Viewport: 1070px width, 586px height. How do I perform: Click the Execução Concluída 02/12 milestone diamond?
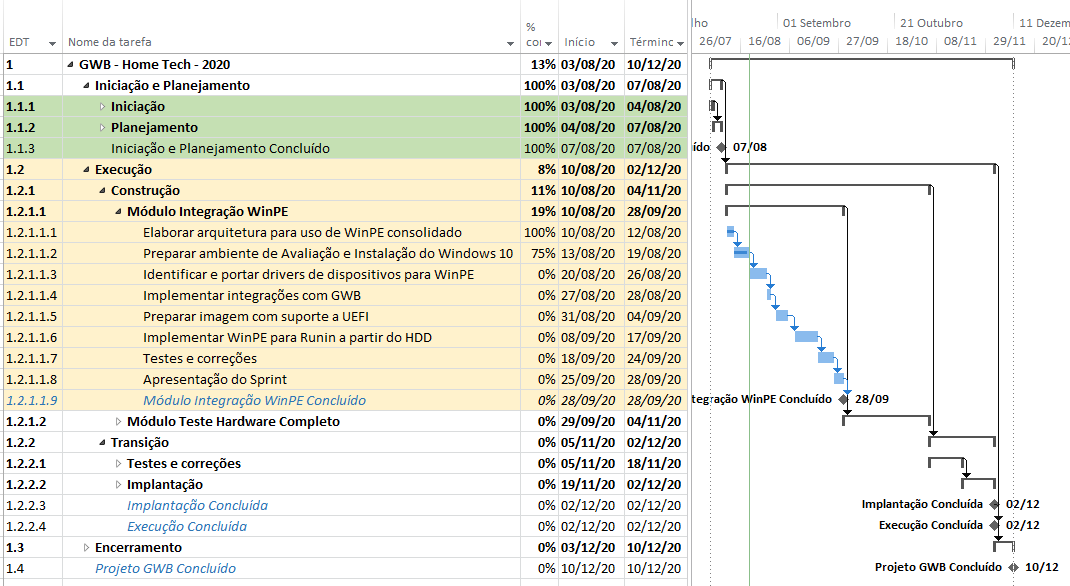pos(994,525)
